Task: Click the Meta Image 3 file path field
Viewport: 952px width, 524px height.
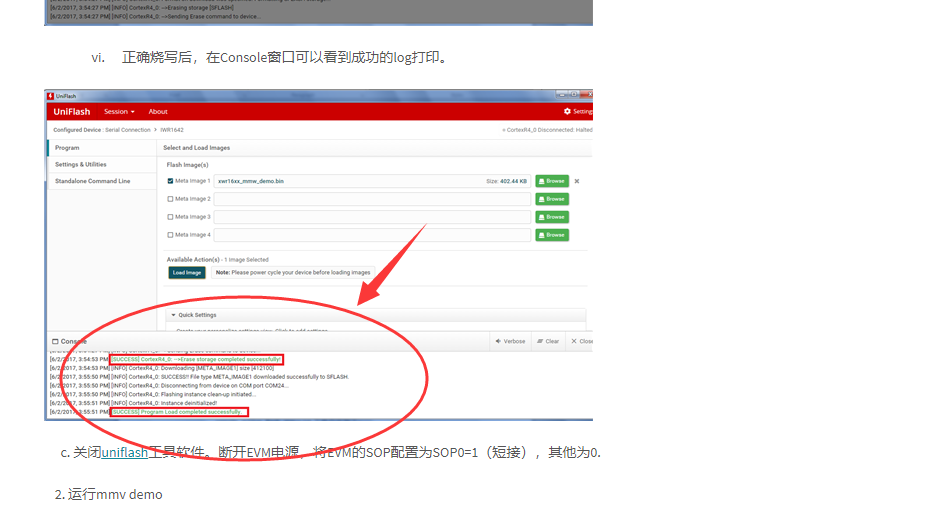Action: point(372,217)
